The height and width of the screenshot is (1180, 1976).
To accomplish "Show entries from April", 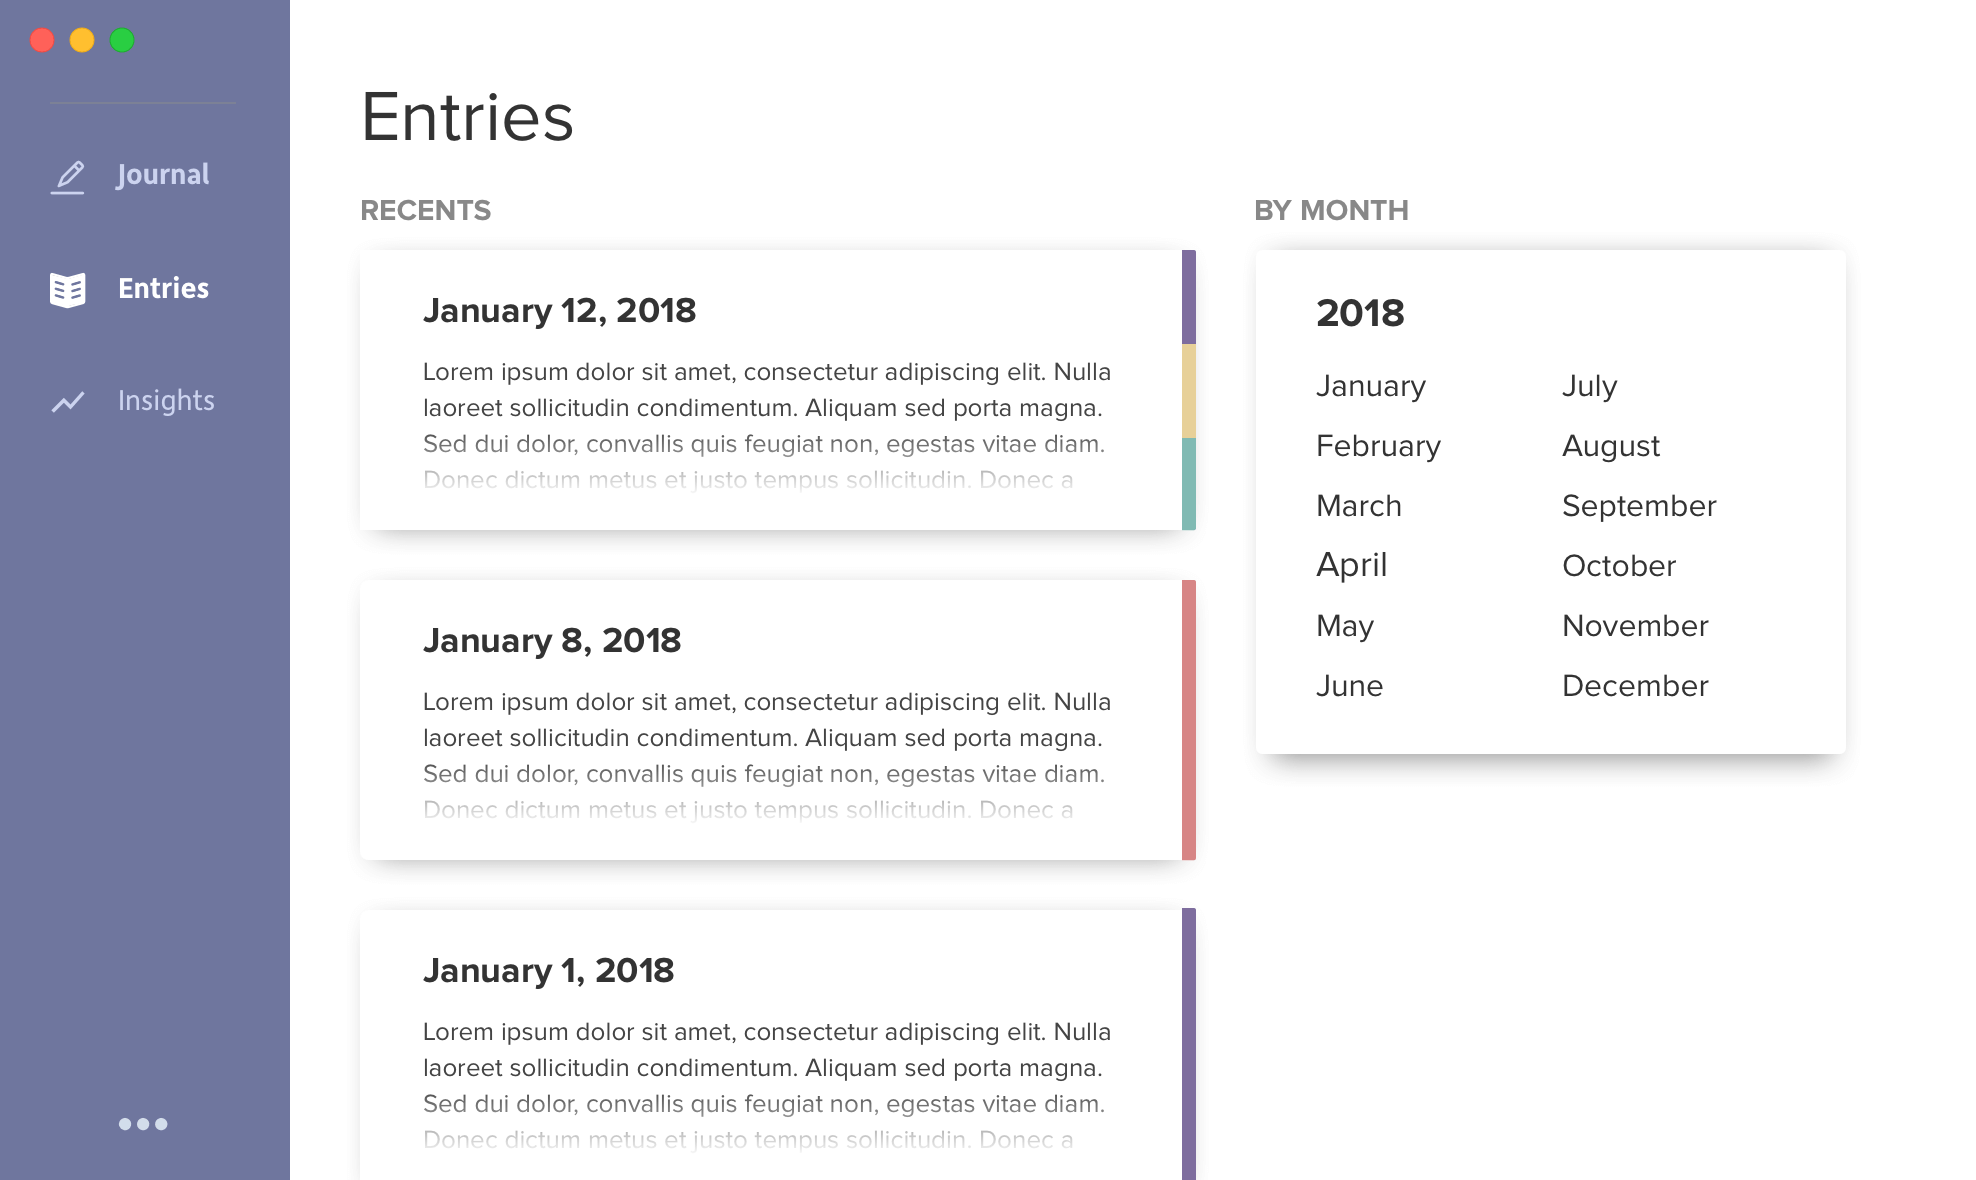I will coord(1351,565).
